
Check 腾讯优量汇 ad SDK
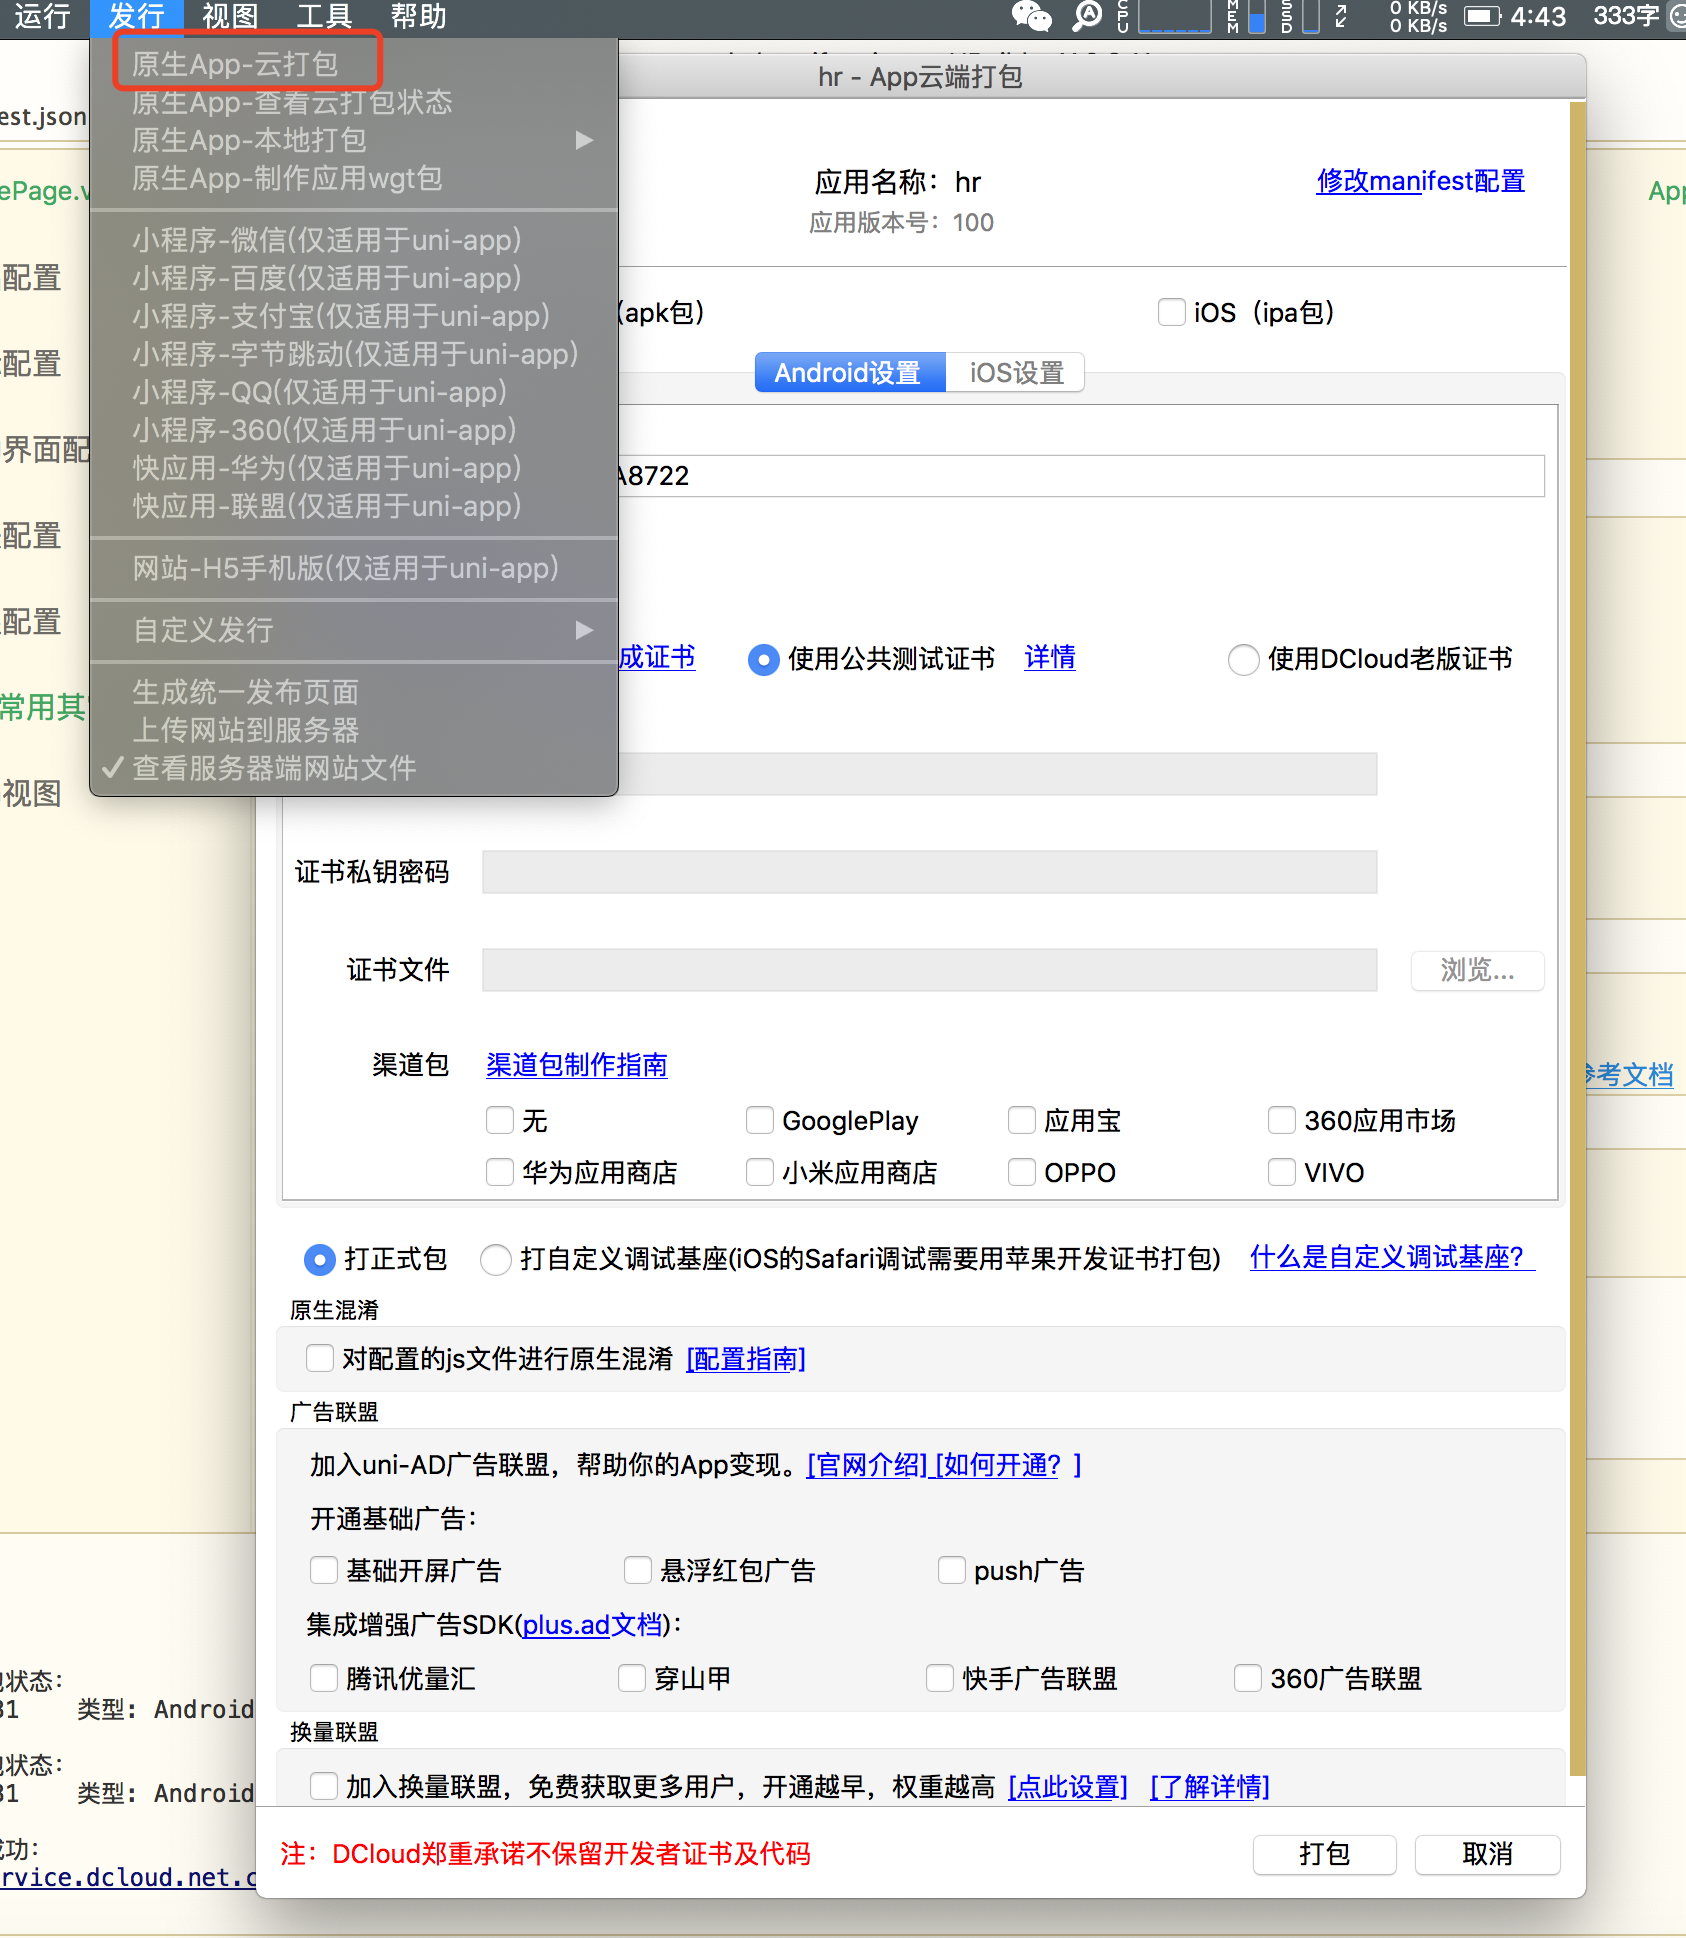pos(324,1678)
